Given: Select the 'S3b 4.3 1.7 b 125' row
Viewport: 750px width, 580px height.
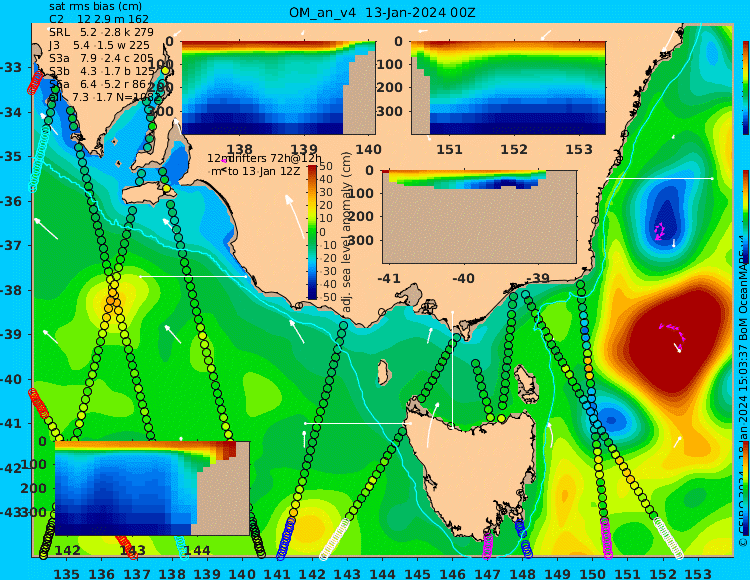Looking at the screenshot, I should pos(102,71).
